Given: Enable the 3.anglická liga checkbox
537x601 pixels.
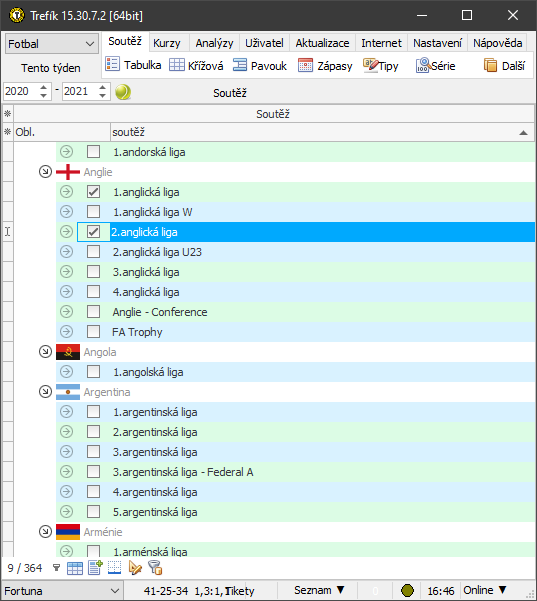Looking at the screenshot, I should click(x=94, y=272).
